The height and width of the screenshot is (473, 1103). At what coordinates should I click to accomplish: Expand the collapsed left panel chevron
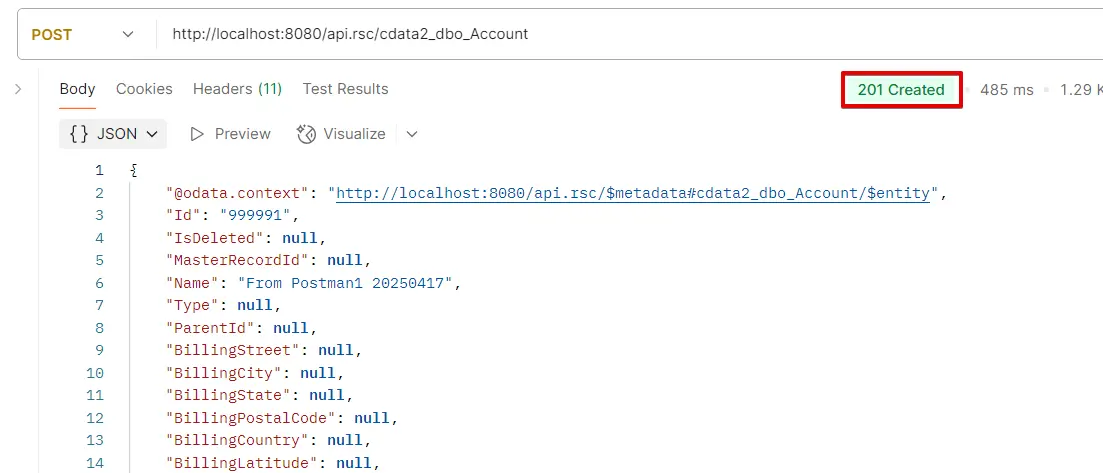click(18, 89)
